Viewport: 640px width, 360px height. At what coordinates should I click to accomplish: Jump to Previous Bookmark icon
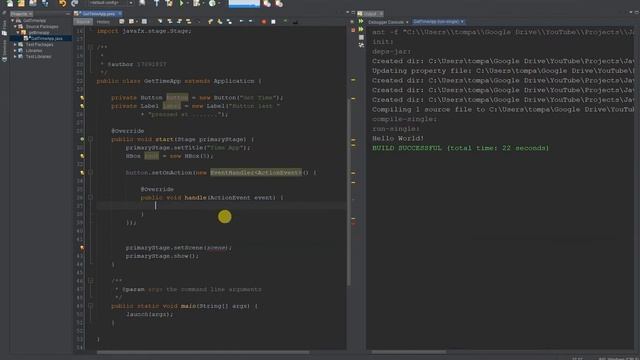click(x=210, y=22)
